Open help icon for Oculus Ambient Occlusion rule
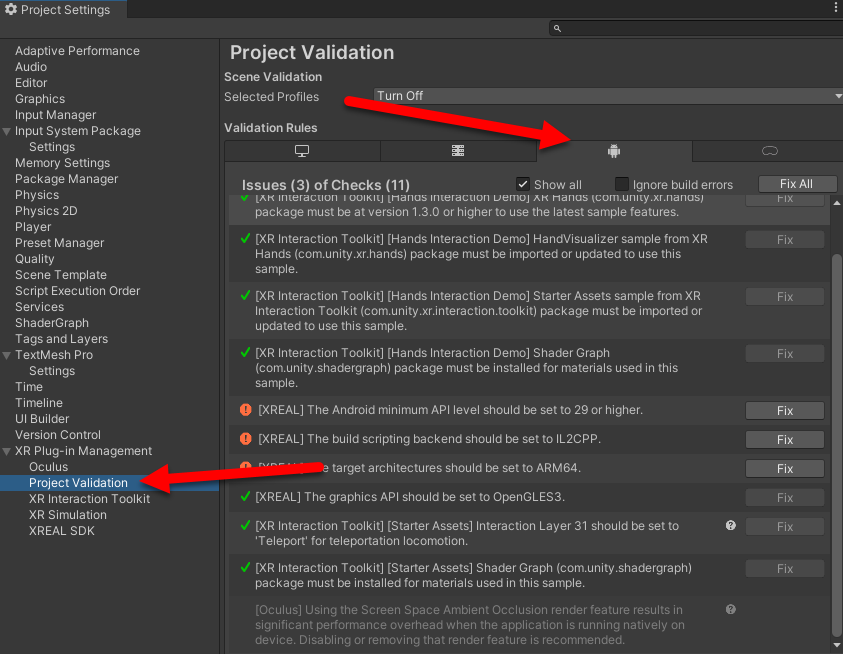This screenshot has height=654, width=843. [731, 609]
